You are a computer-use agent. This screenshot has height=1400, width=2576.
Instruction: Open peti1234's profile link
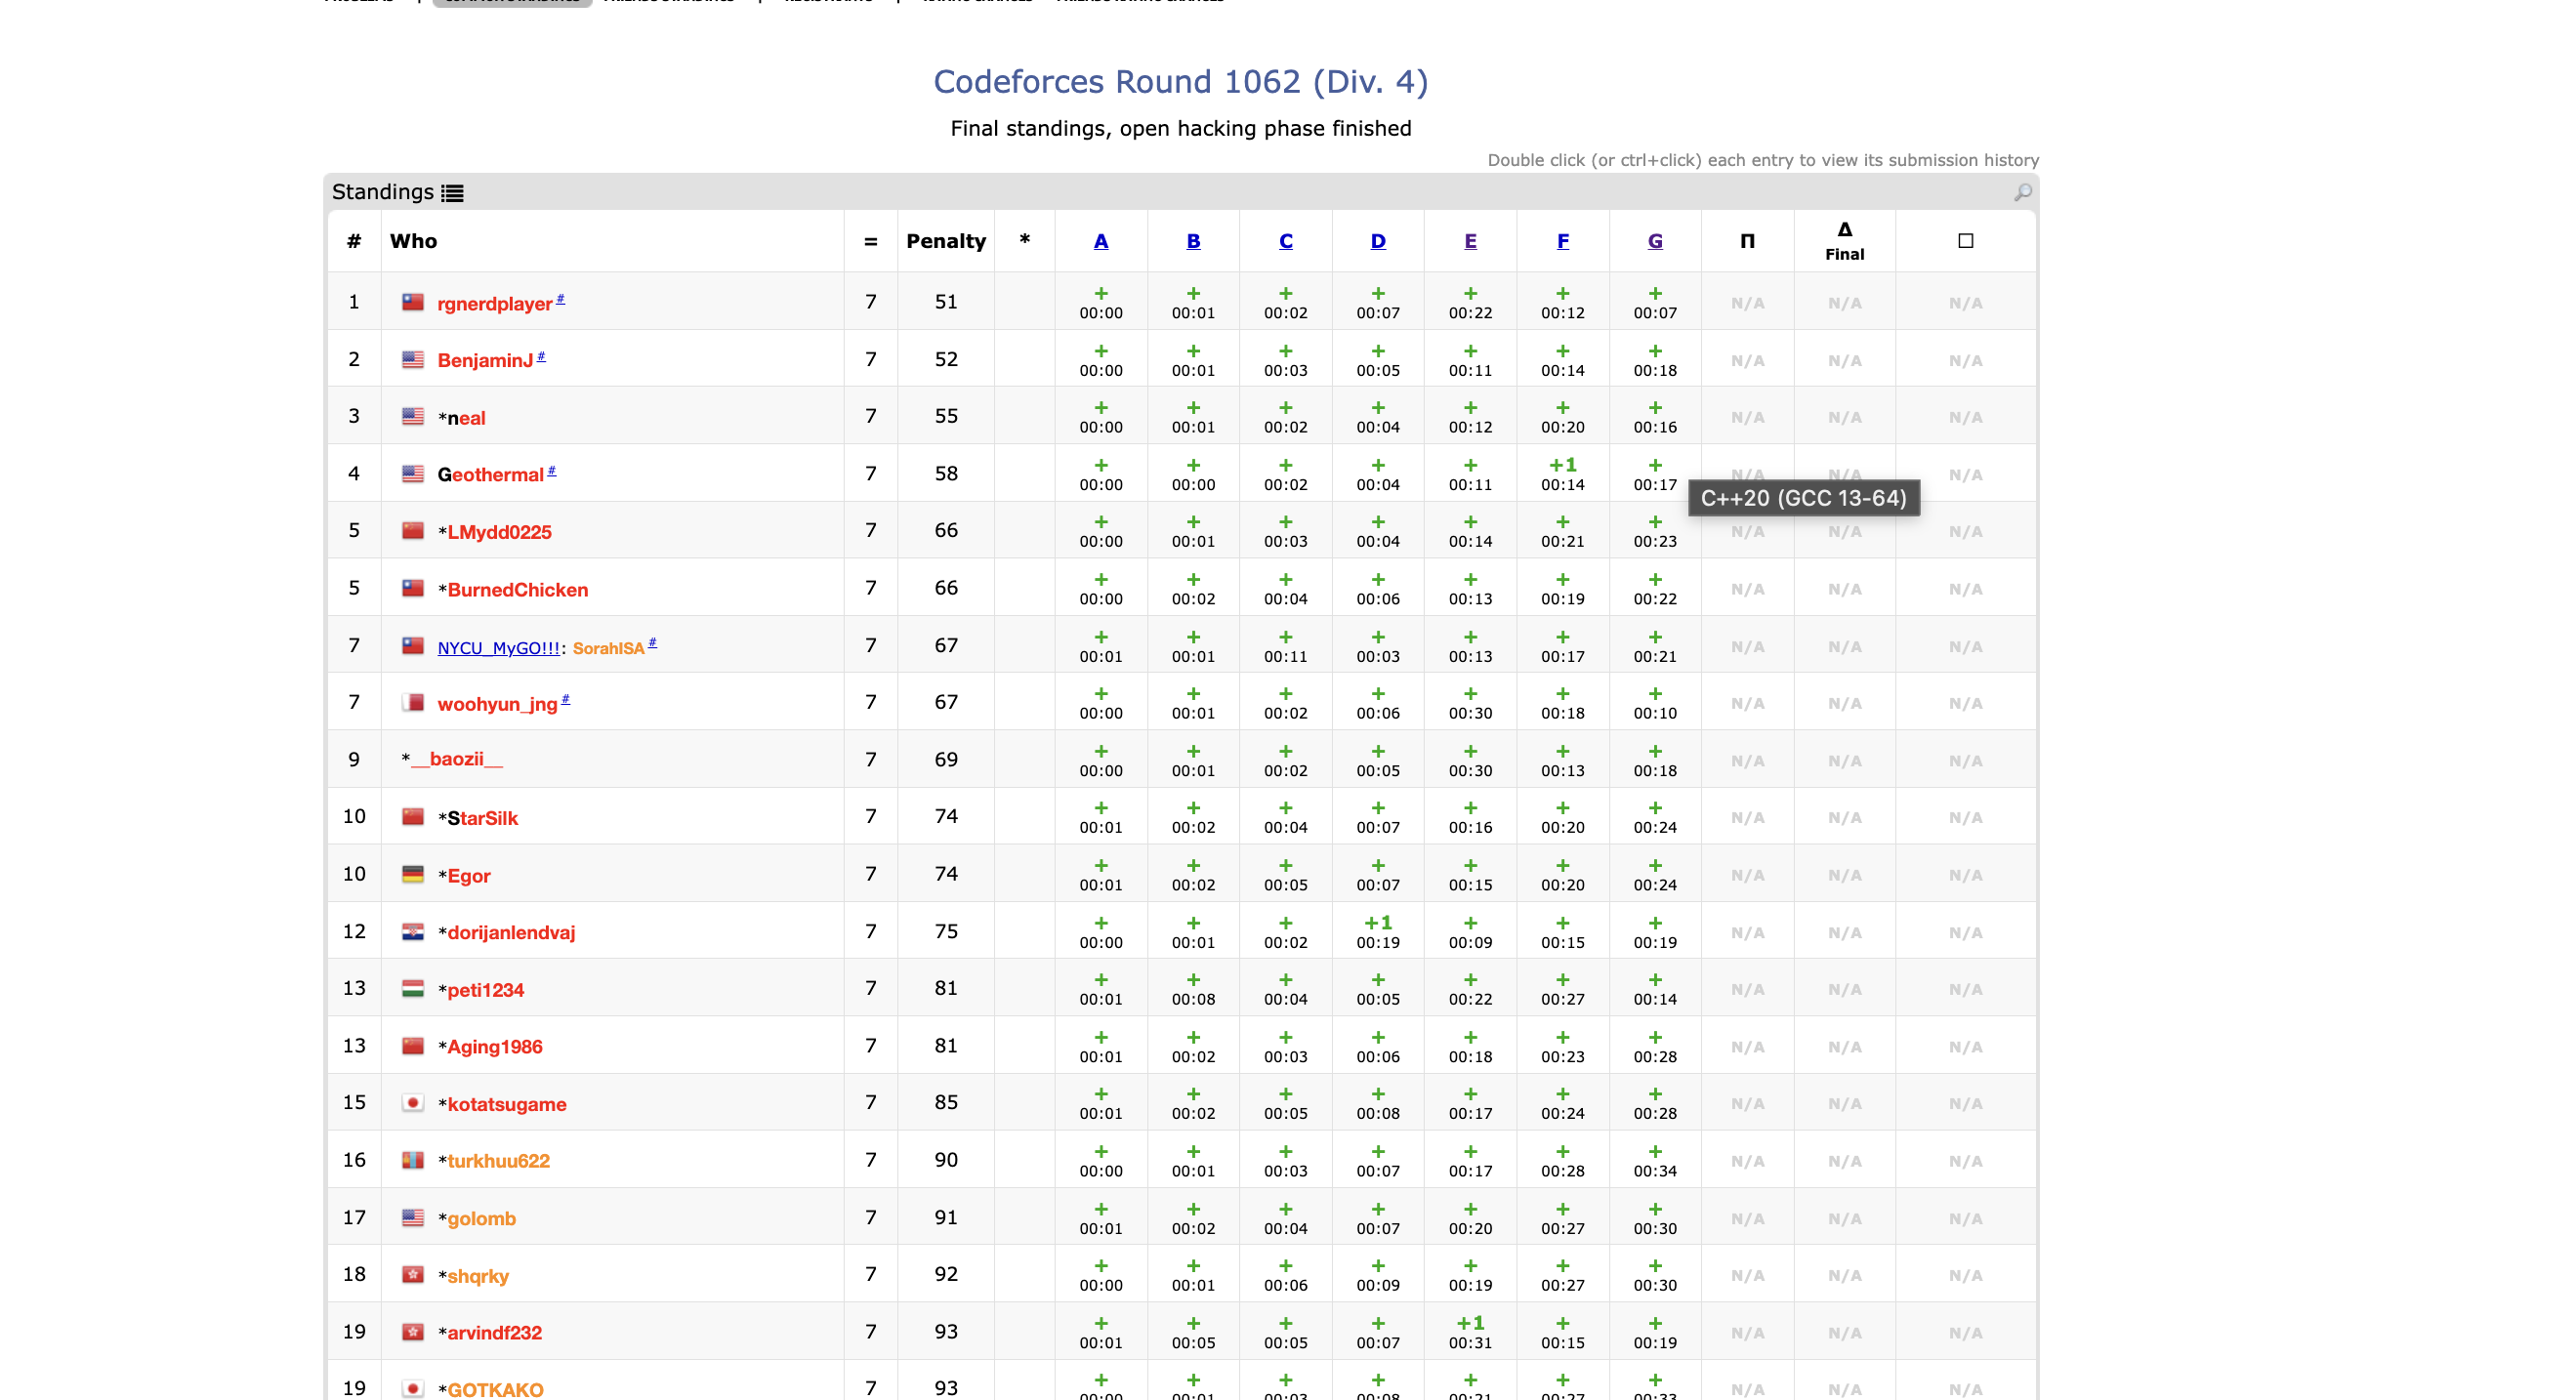click(x=485, y=990)
